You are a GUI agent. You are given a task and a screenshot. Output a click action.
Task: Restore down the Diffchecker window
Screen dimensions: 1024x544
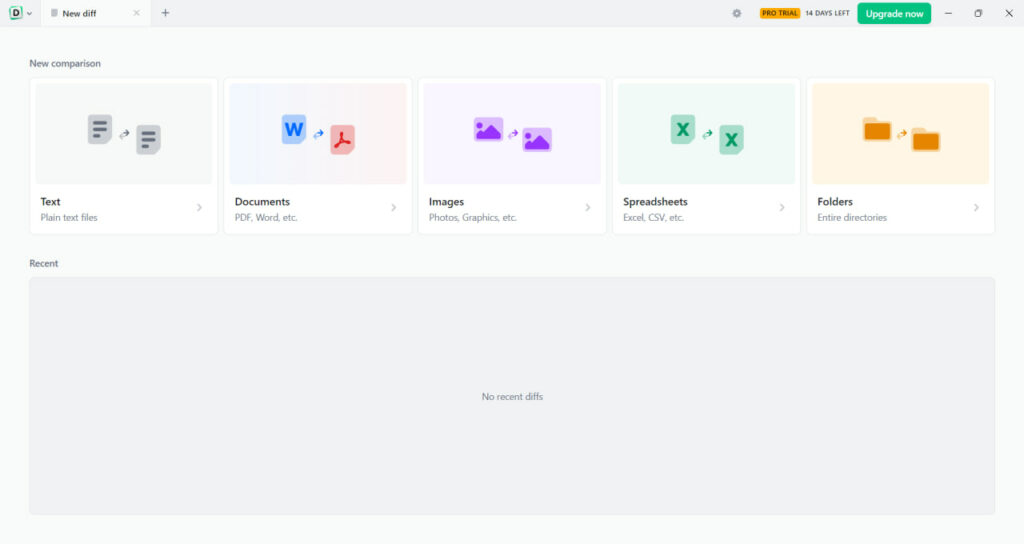click(x=978, y=13)
